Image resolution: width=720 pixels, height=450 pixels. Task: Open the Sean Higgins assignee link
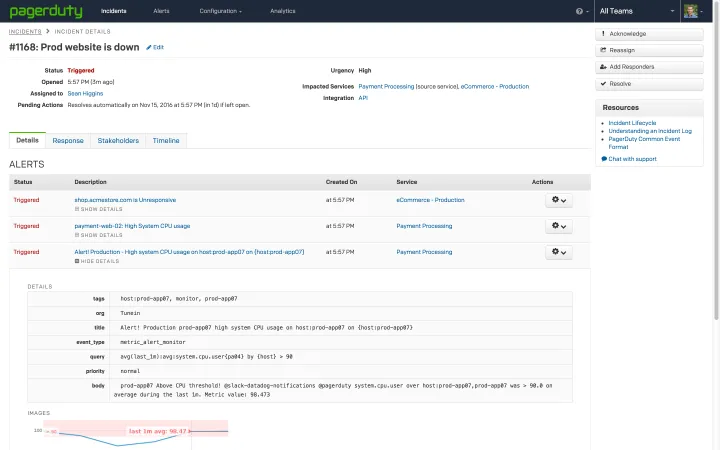(x=85, y=87)
